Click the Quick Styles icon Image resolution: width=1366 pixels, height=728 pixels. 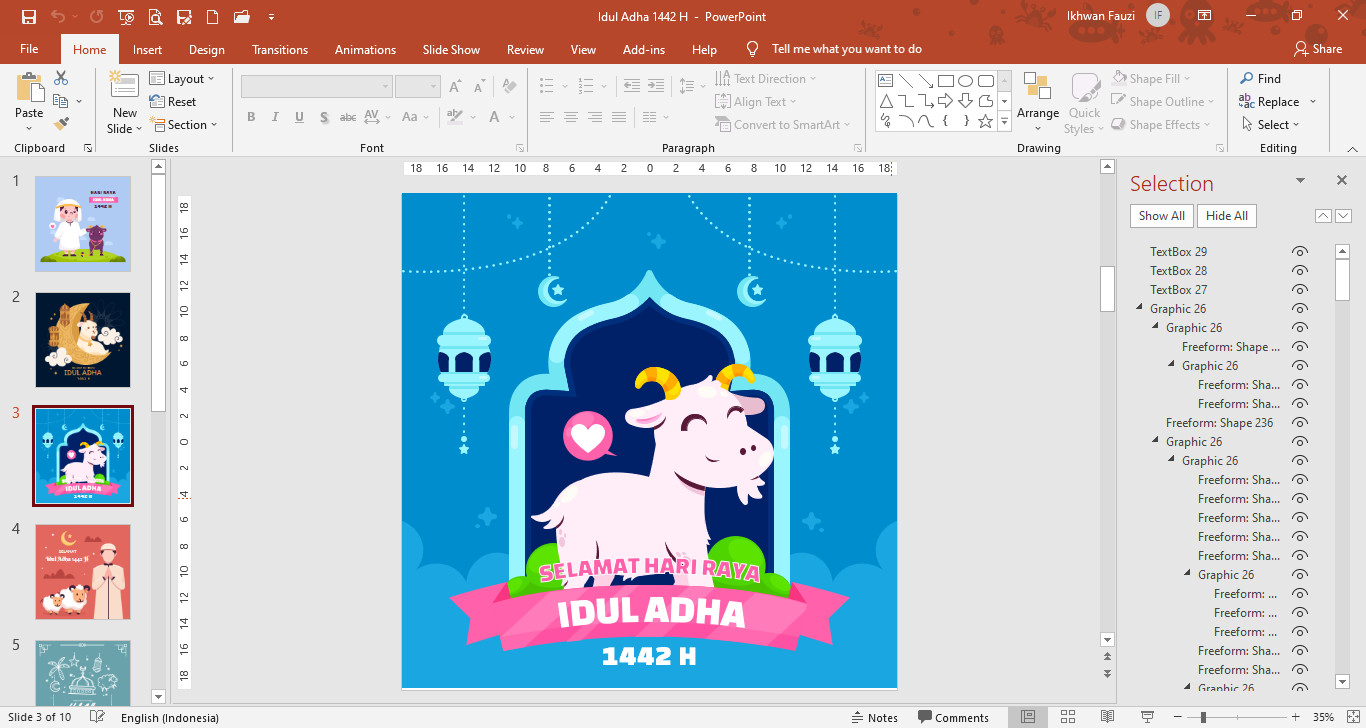tap(1083, 101)
